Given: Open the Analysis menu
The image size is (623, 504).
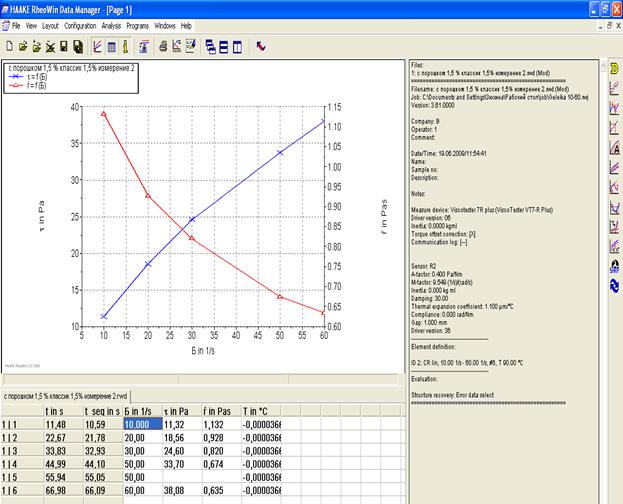Looking at the screenshot, I should click(111, 26).
